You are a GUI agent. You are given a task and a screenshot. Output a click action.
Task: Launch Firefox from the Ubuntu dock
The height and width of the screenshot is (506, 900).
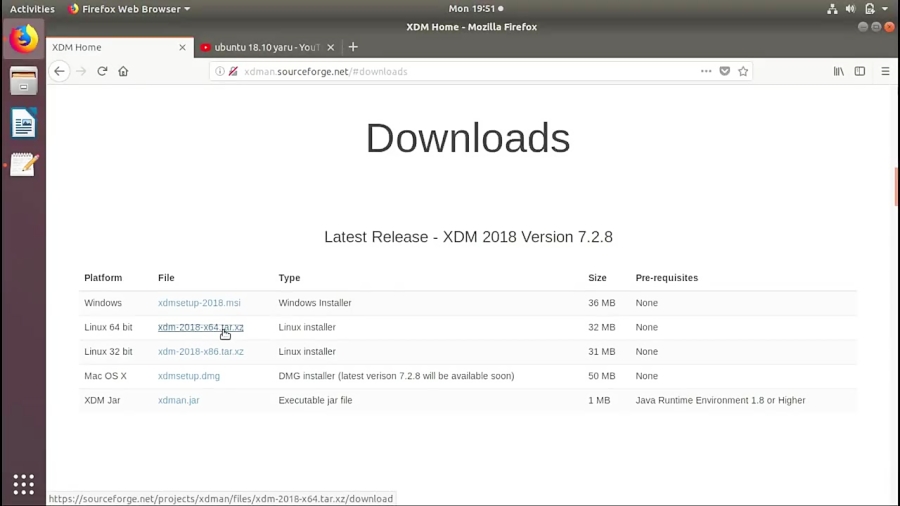[24, 39]
